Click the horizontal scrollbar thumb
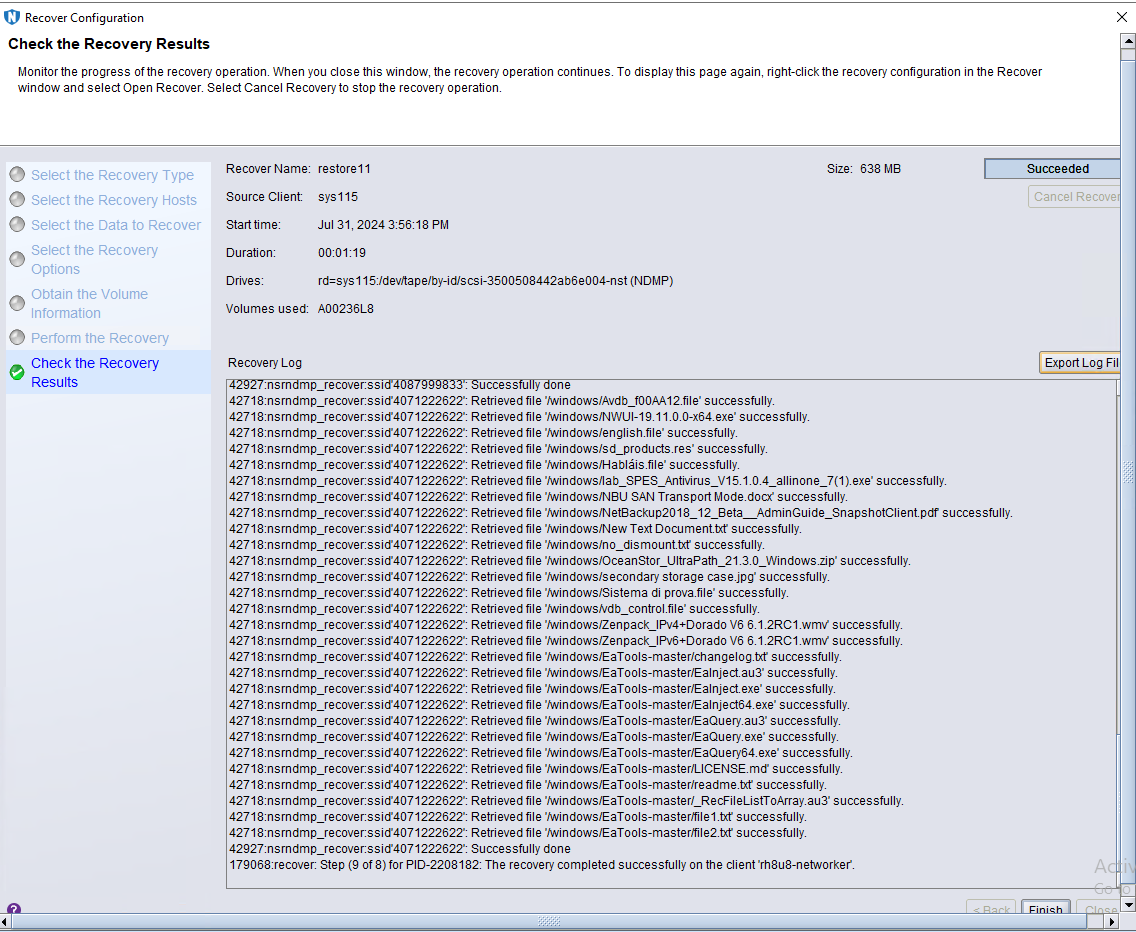This screenshot has width=1136, height=932. [549, 921]
